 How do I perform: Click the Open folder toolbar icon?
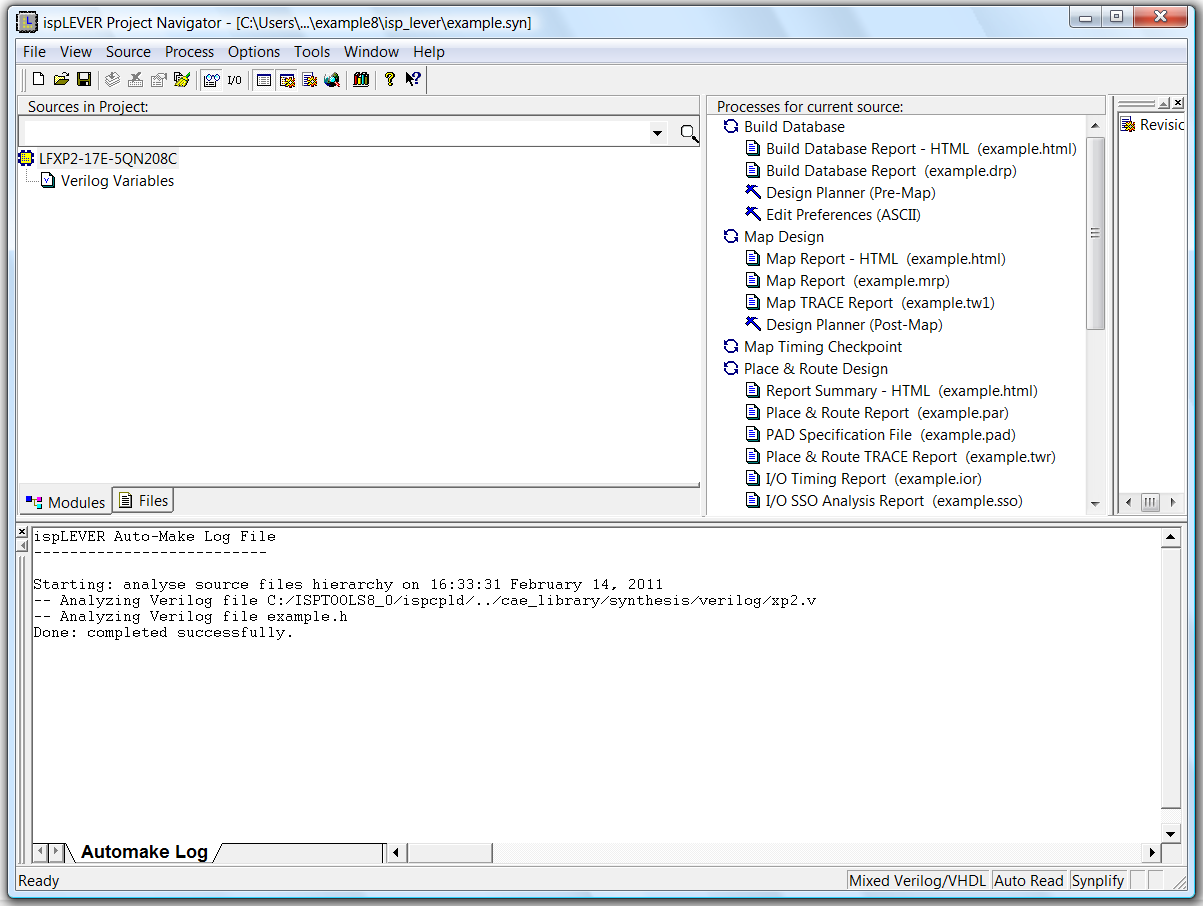[61, 80]
